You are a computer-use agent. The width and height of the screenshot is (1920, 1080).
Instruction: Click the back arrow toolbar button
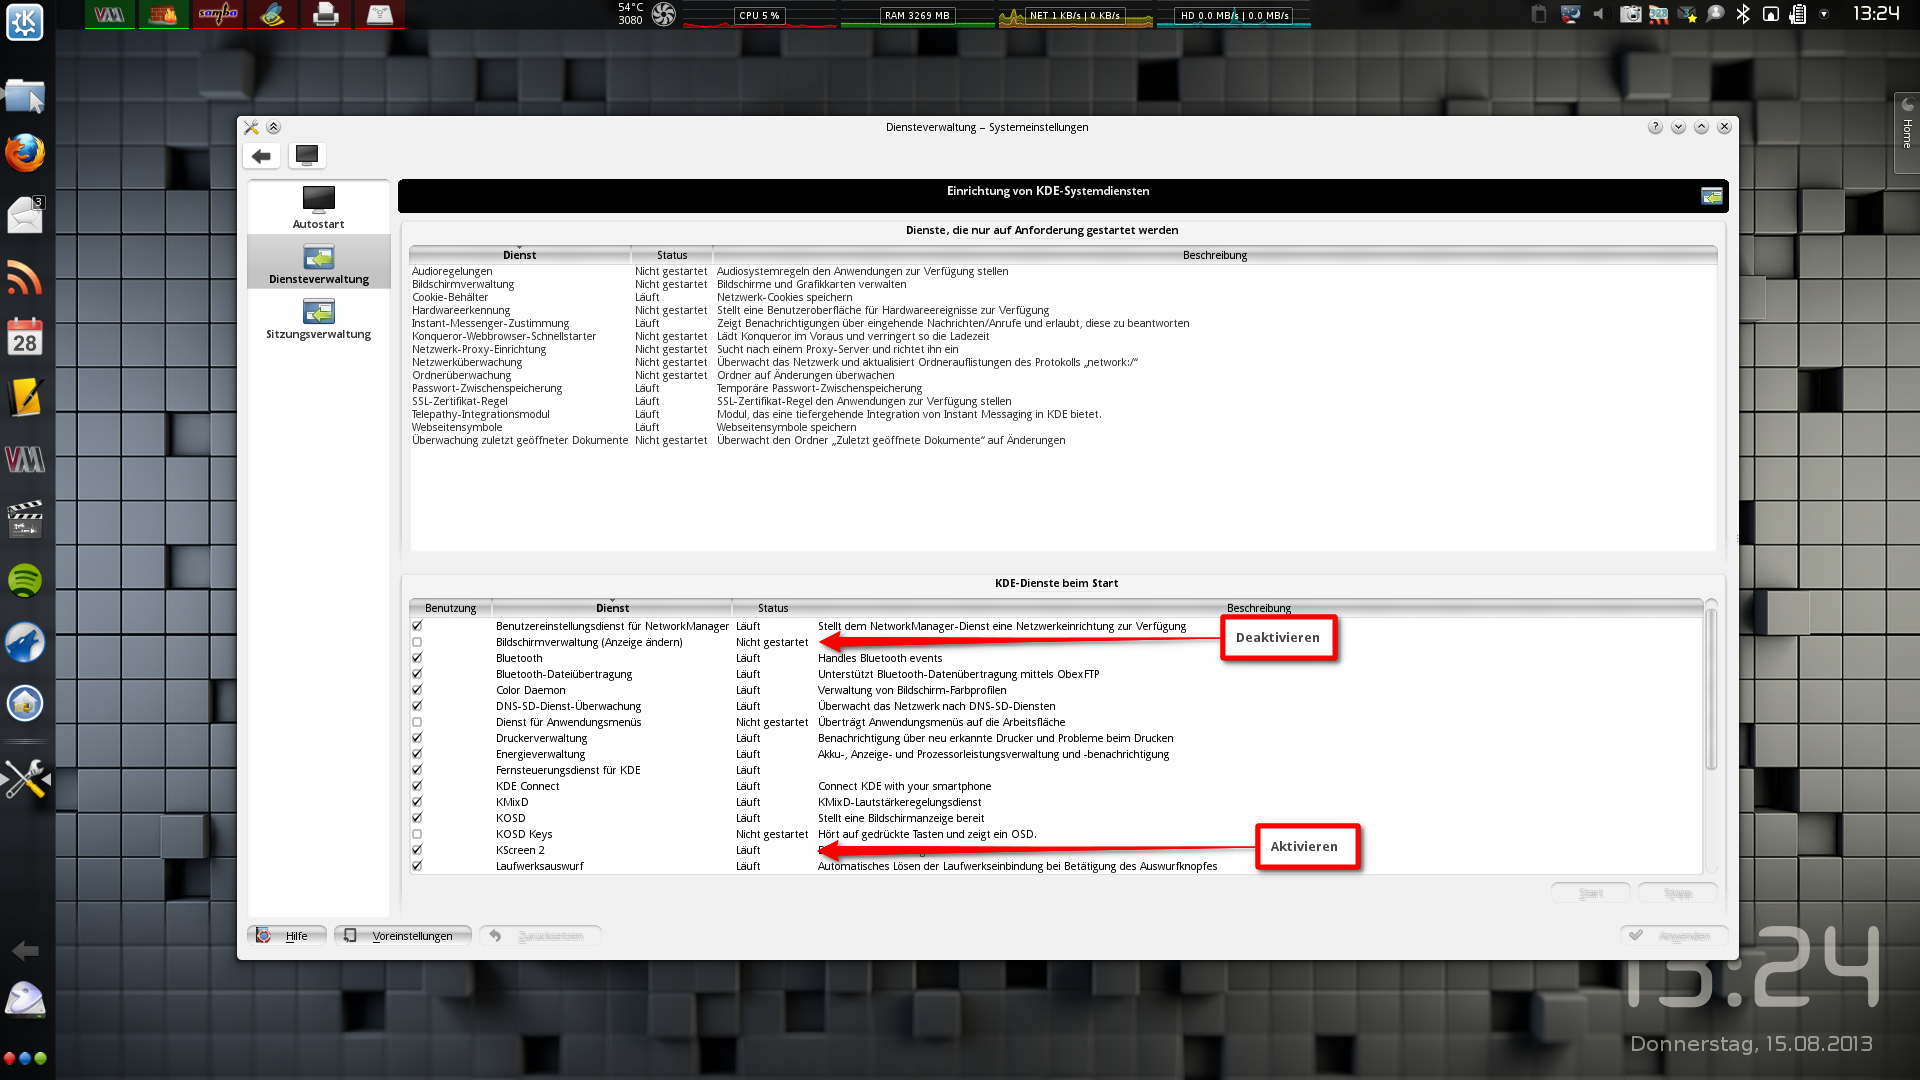pyautogui.click(x=261, y=156)
